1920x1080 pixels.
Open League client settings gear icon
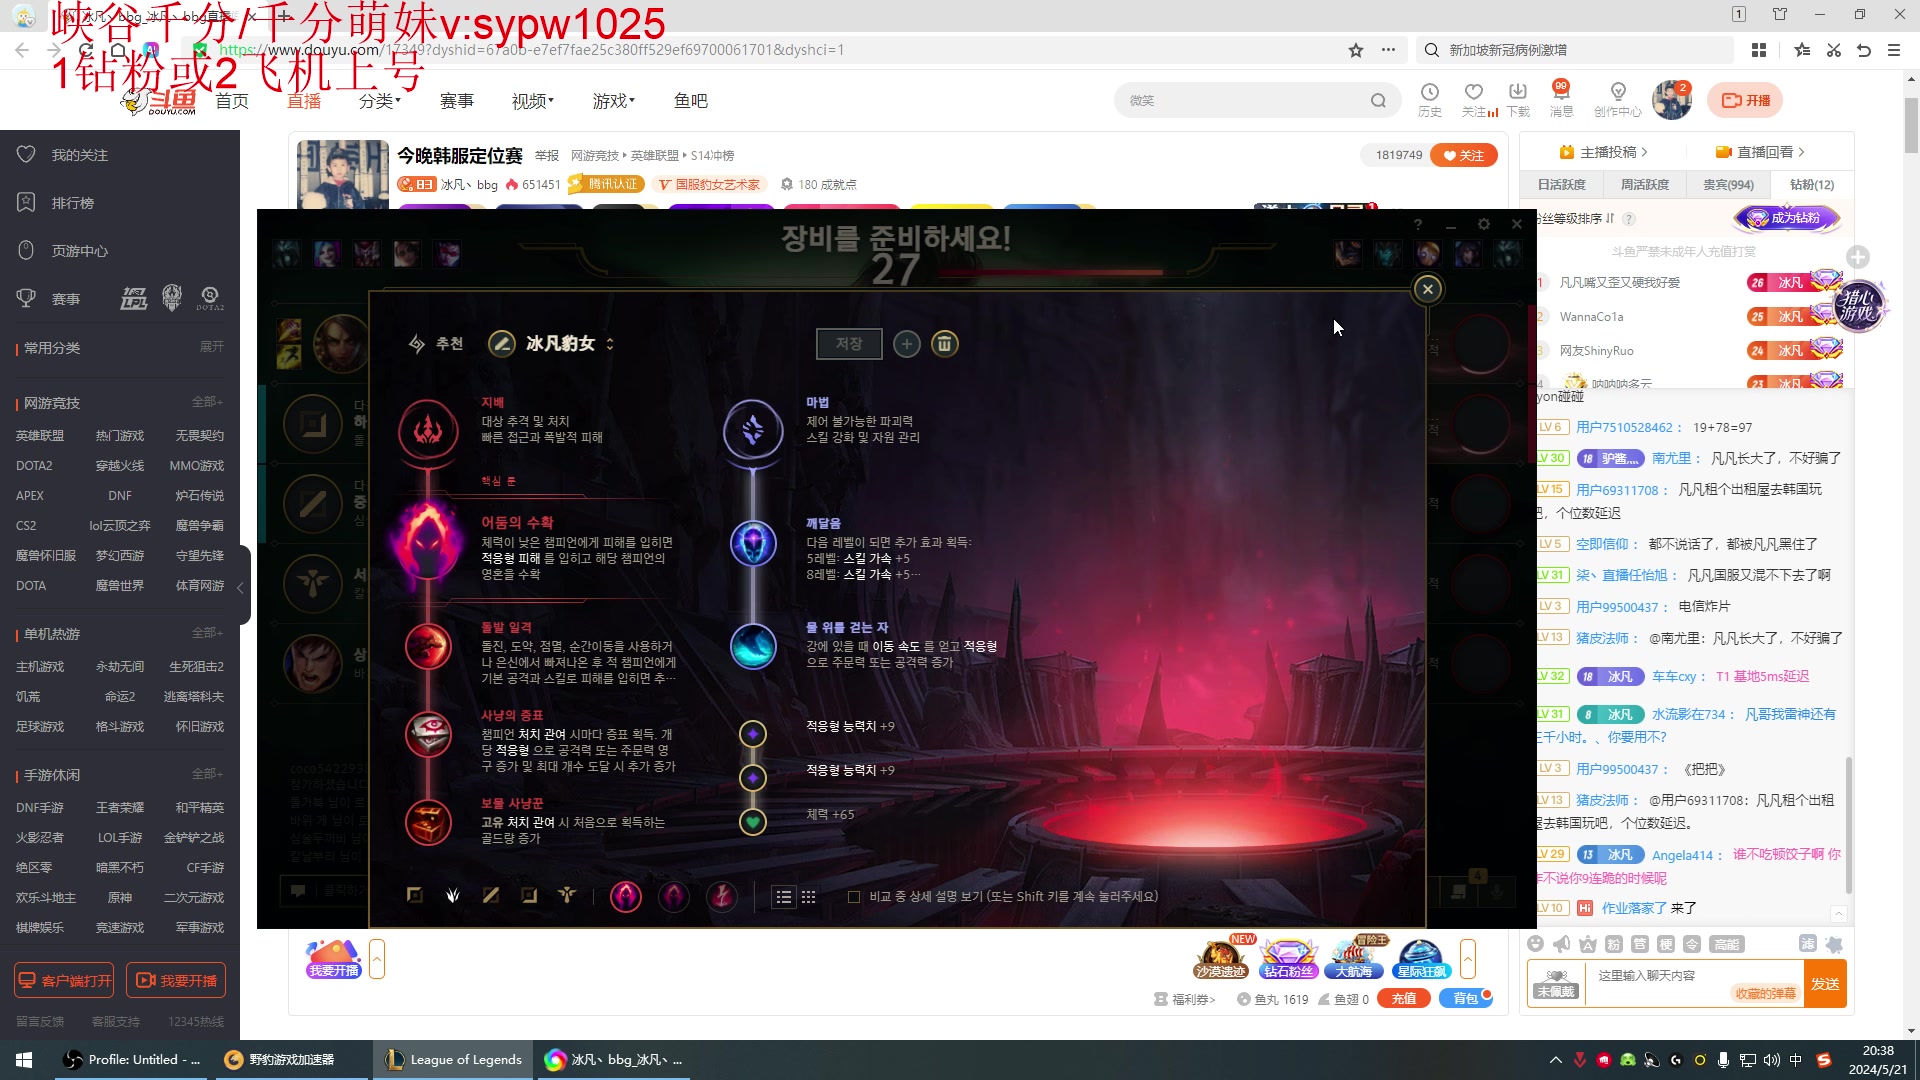coord(1484,225)
